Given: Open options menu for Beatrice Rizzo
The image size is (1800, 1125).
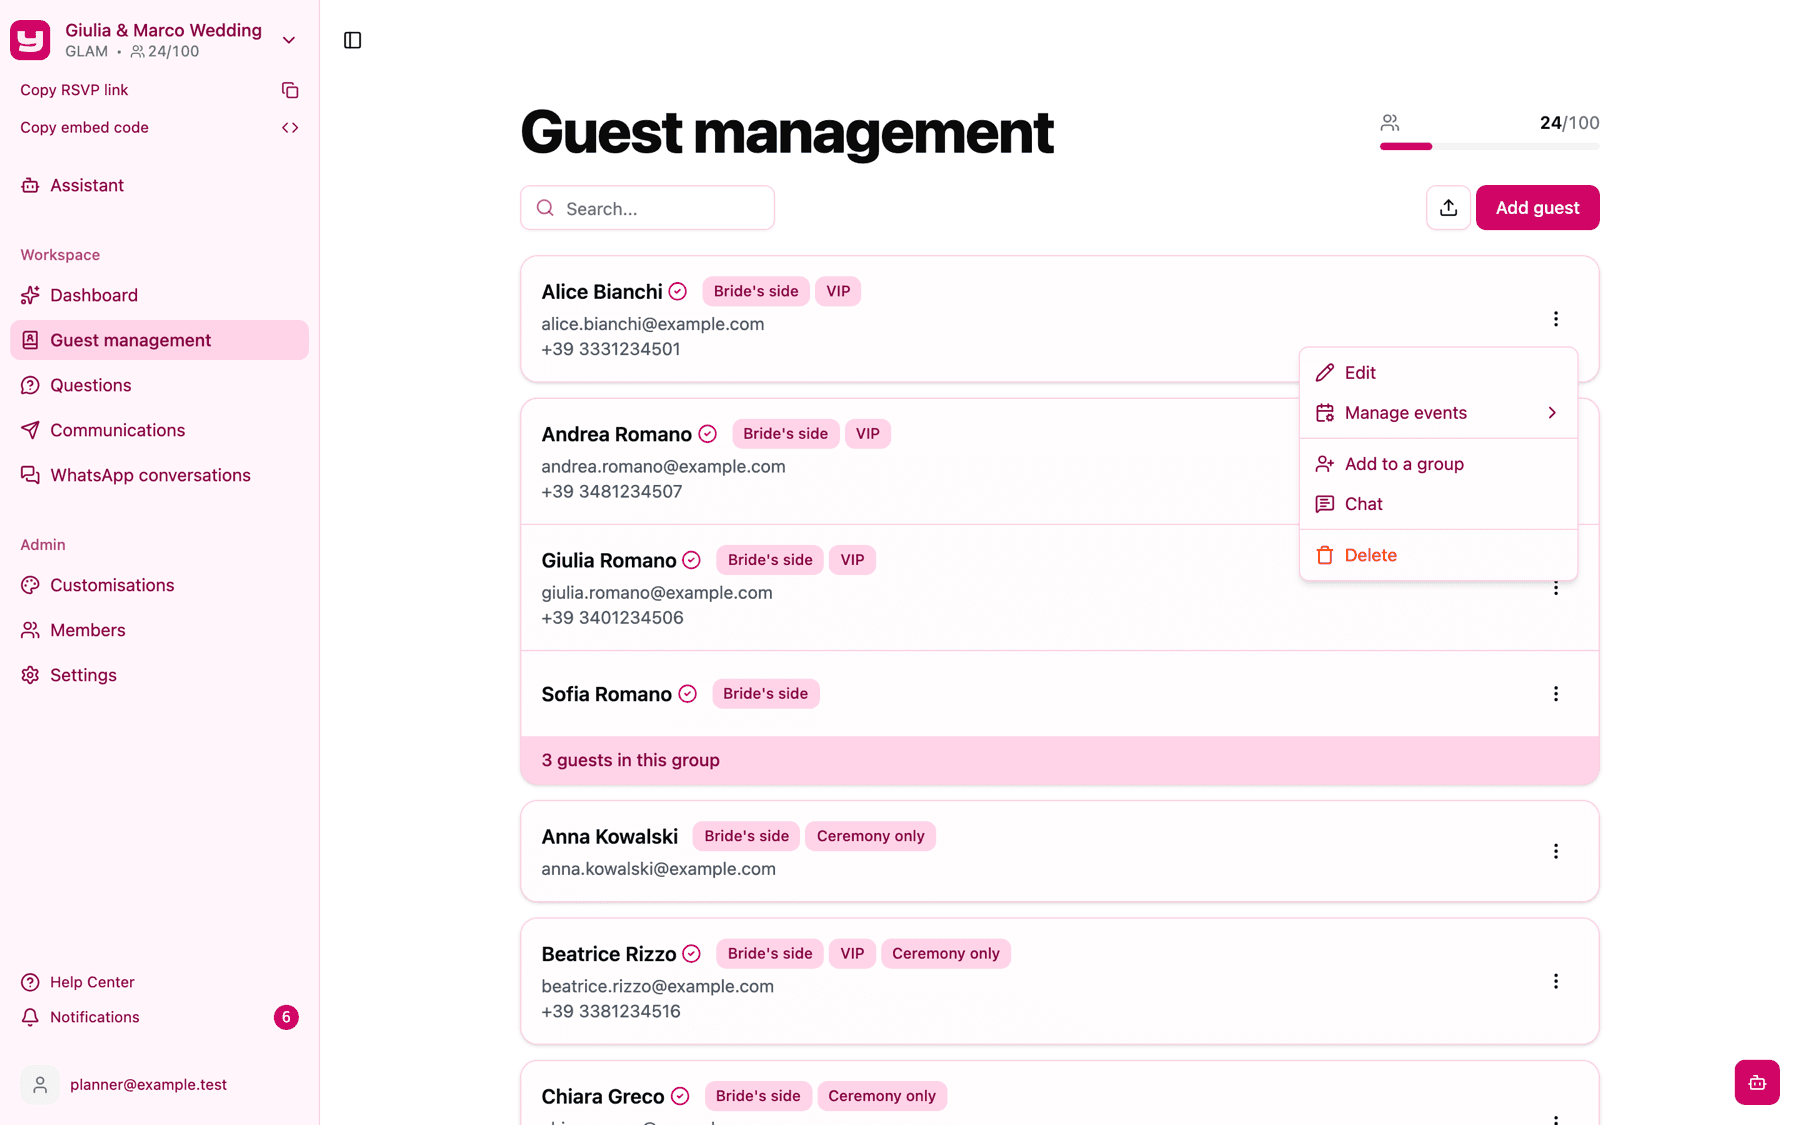Looking at the screenshot, I should 1556,981.
